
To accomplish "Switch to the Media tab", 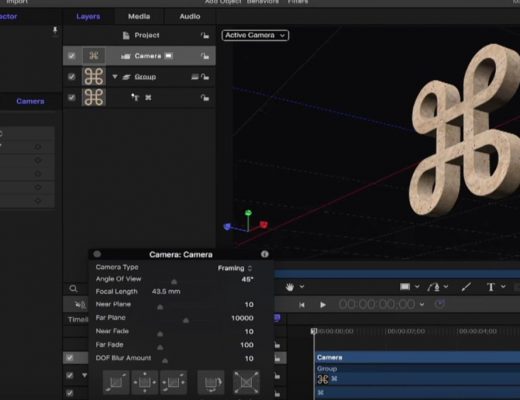I will pyautogui.click(x=139, y=16).
